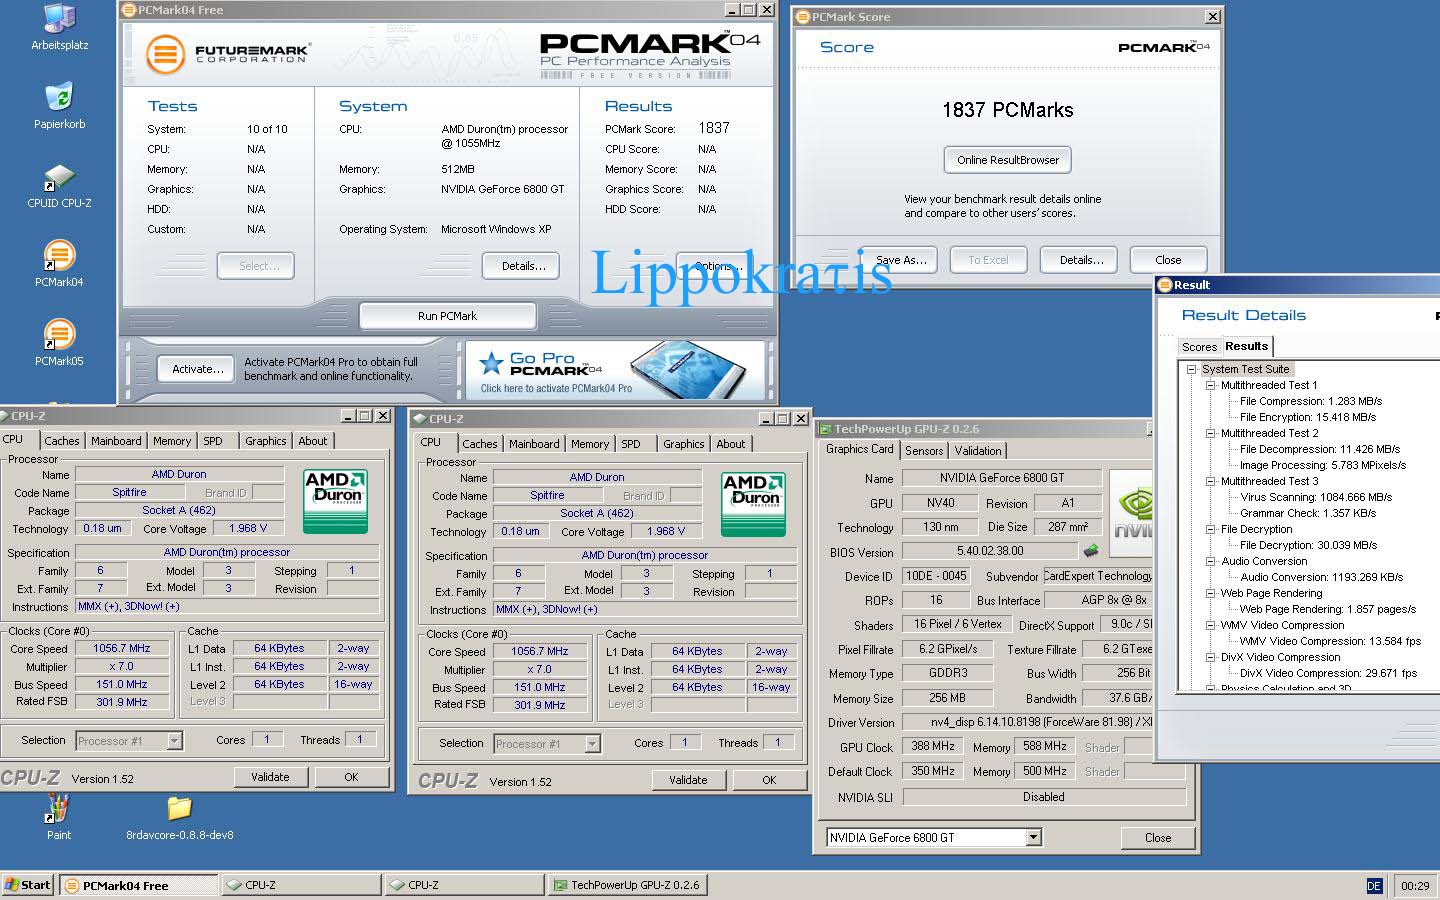The width and height of the screenshot is (1440, 900).
Task: Collapse the Audio Conversion node
Action: 1211,561
